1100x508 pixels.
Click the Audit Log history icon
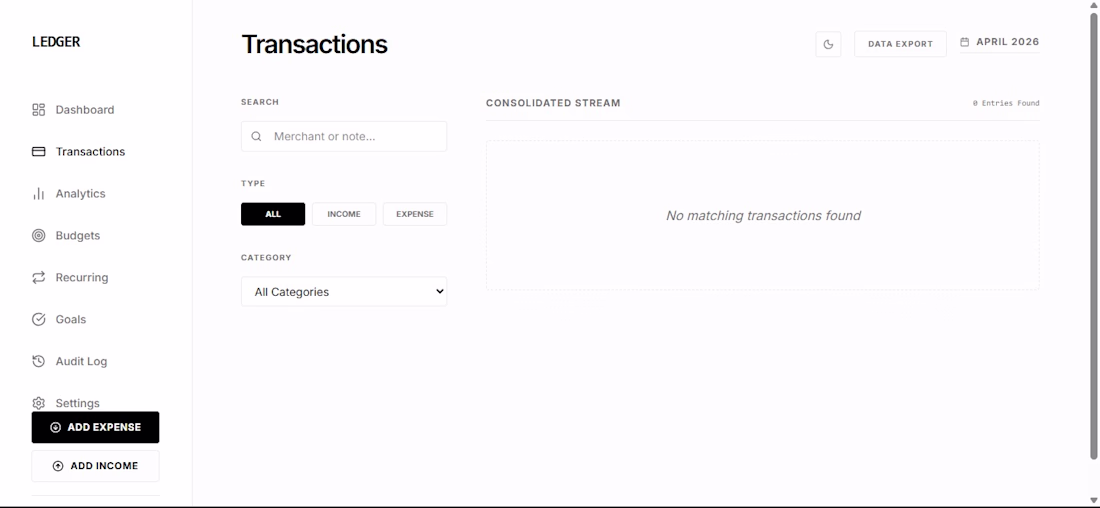pyautogui.click(x=39, y=361)
